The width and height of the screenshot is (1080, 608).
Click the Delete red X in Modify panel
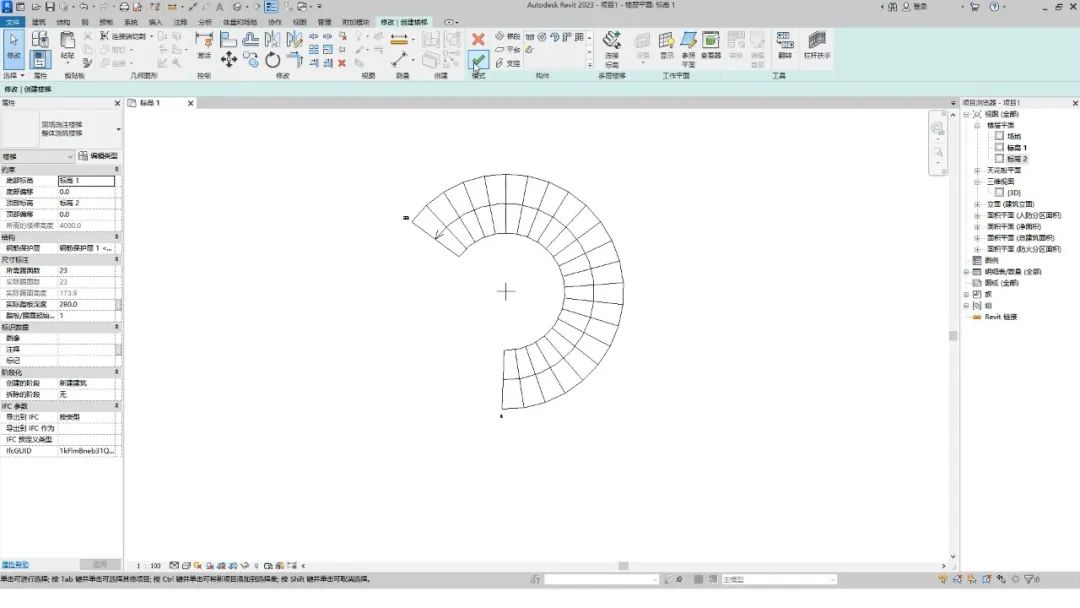click(342, 63)
